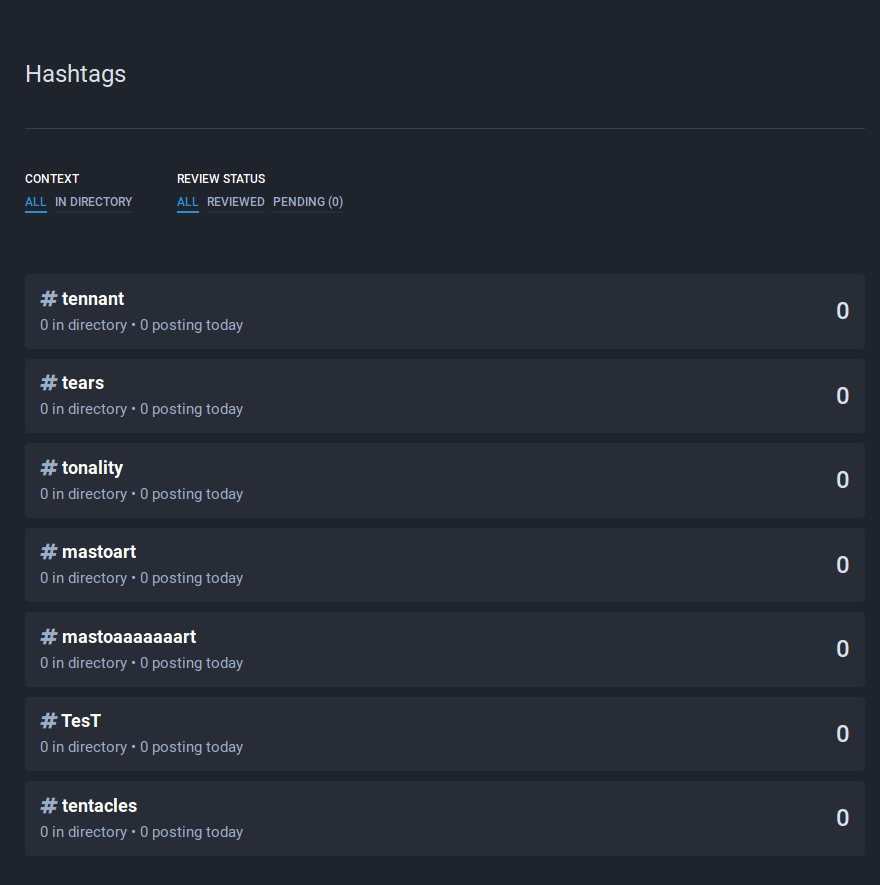Click the usage count 0 for tentacles

point(842,818)
